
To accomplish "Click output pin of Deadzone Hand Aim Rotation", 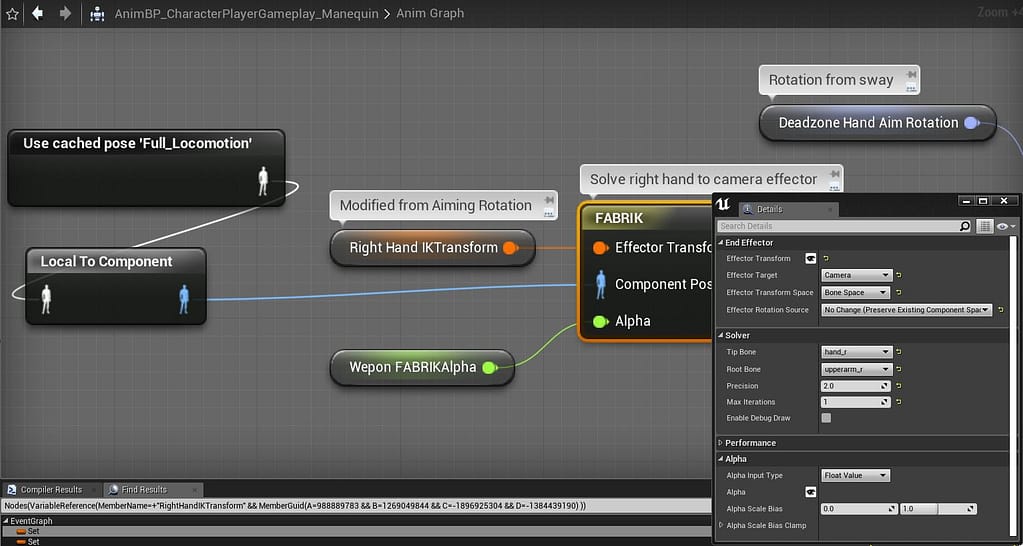I will point(971,123).
